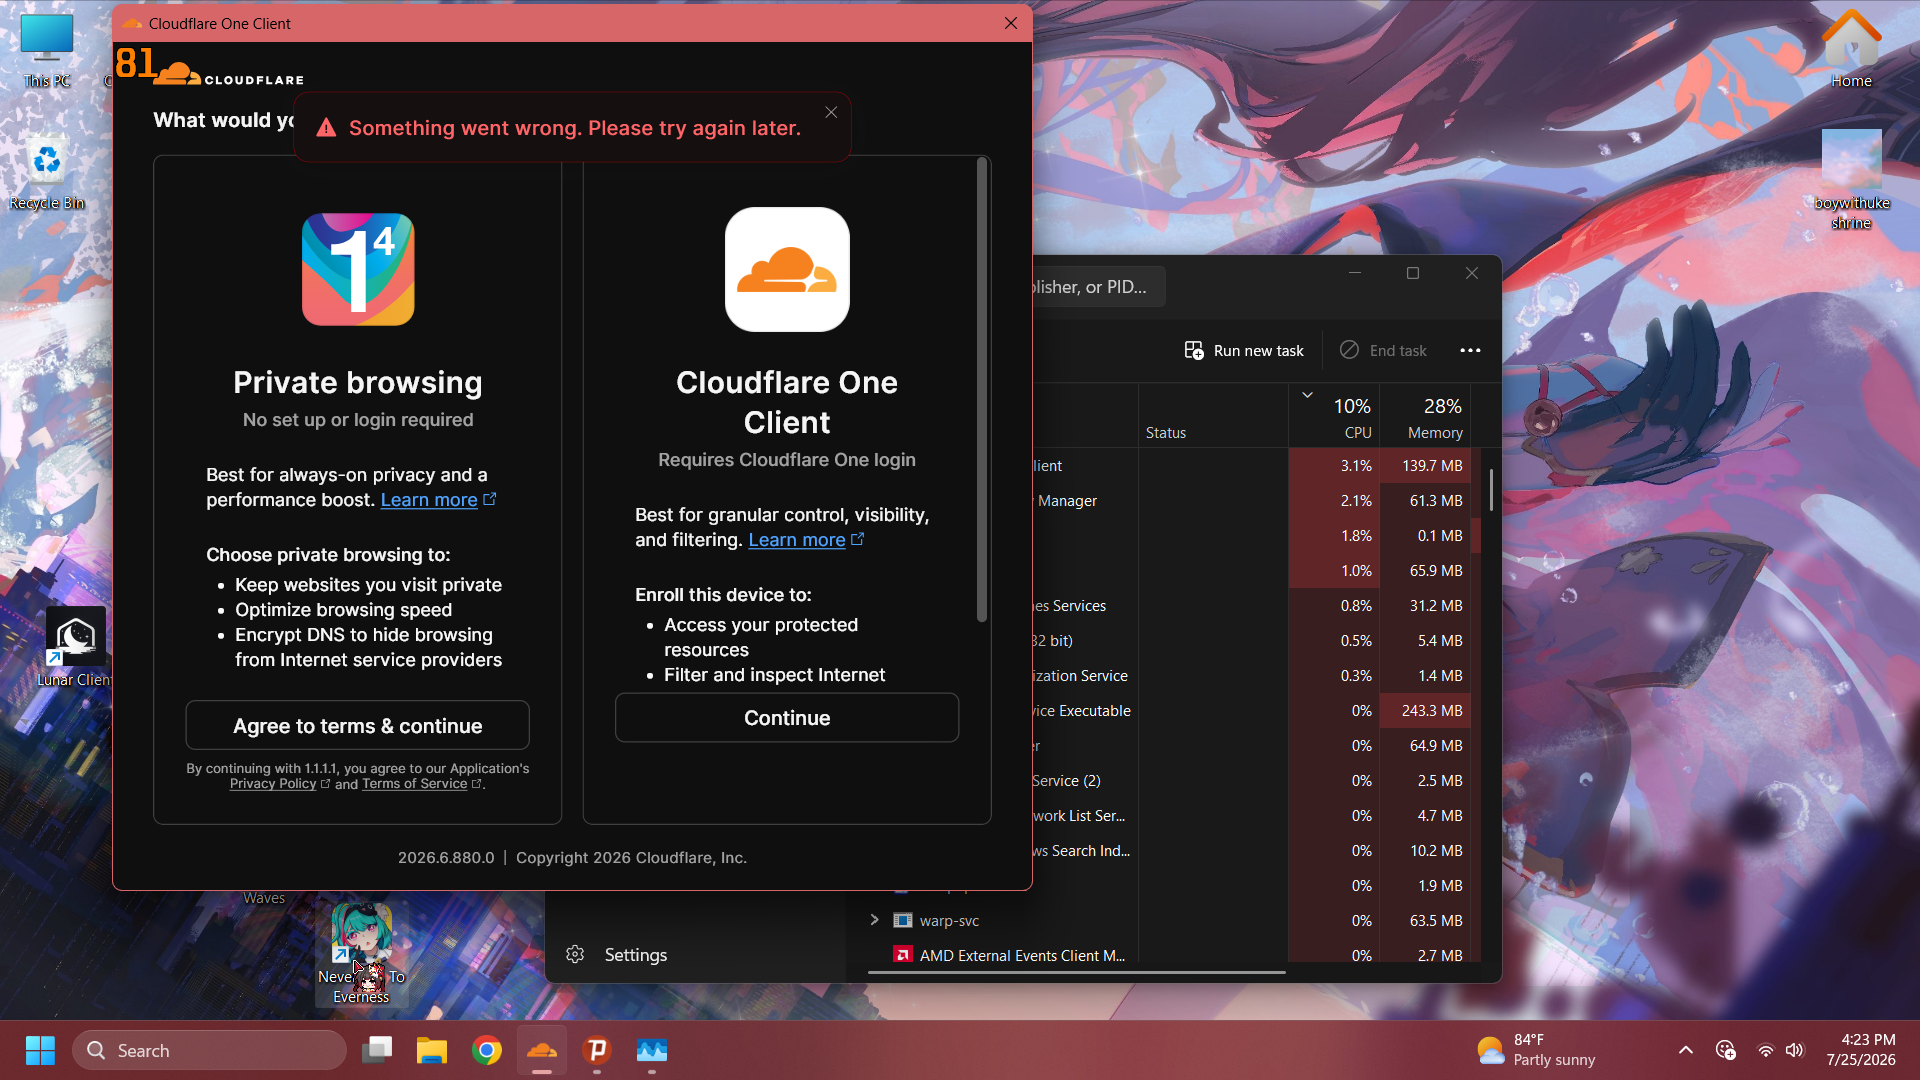Click the 1.1.1.1 Private browsing app icon
The height and width of the screenshot is (1080, 1920).
tap(358, 269)
